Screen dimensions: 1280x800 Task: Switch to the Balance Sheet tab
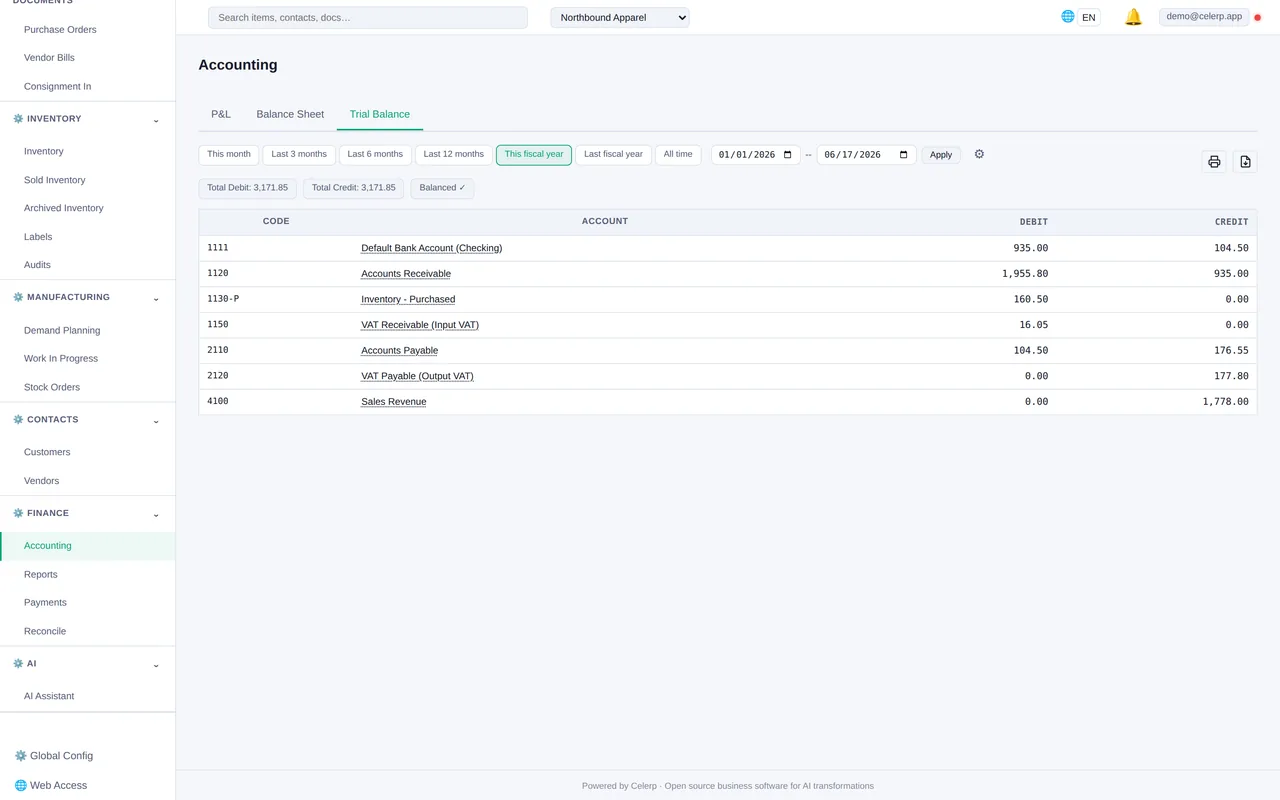[290, 114]
